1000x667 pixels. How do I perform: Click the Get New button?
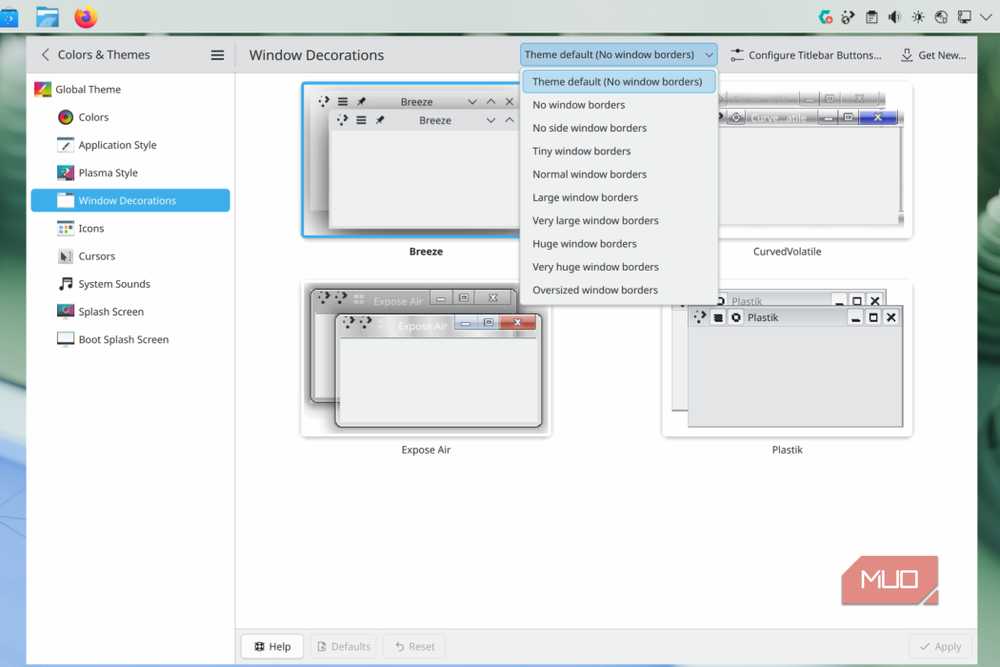tap(933, 55)
